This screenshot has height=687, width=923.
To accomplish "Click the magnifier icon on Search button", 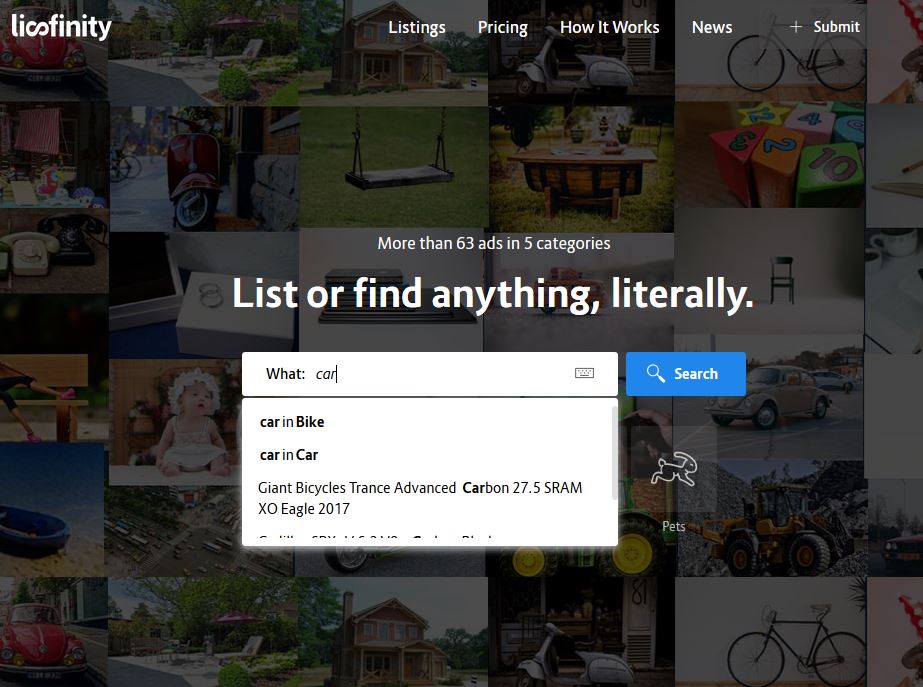I will coord(656,373).
